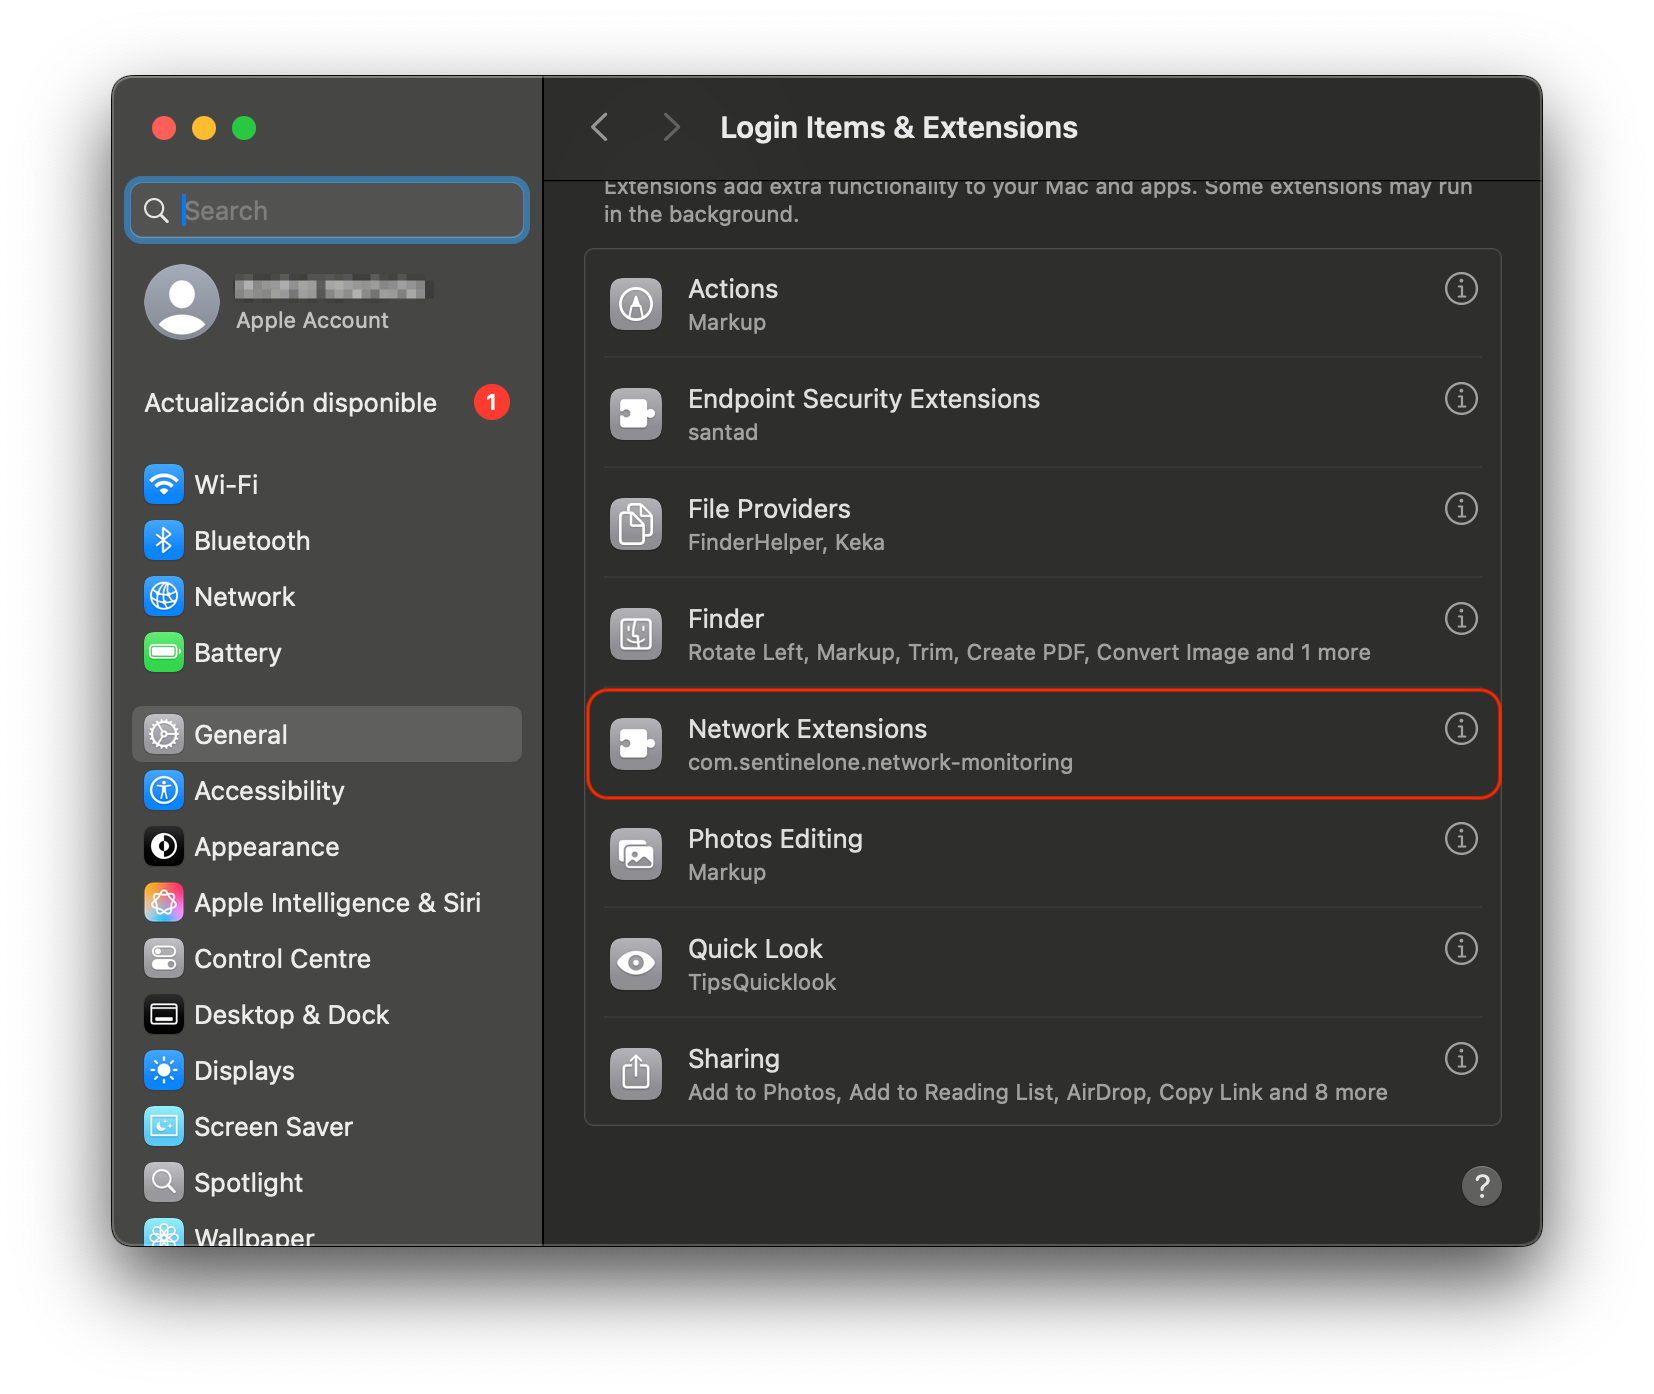Open Battery settings
This screenshot has width=1654, height=1394.
coord(237,652)
